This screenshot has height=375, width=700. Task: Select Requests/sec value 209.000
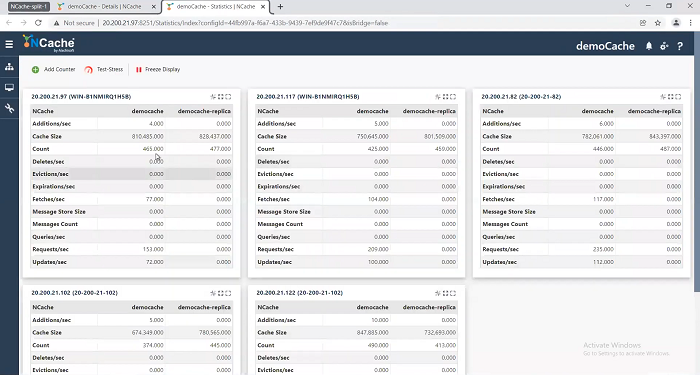pos(378,249)
